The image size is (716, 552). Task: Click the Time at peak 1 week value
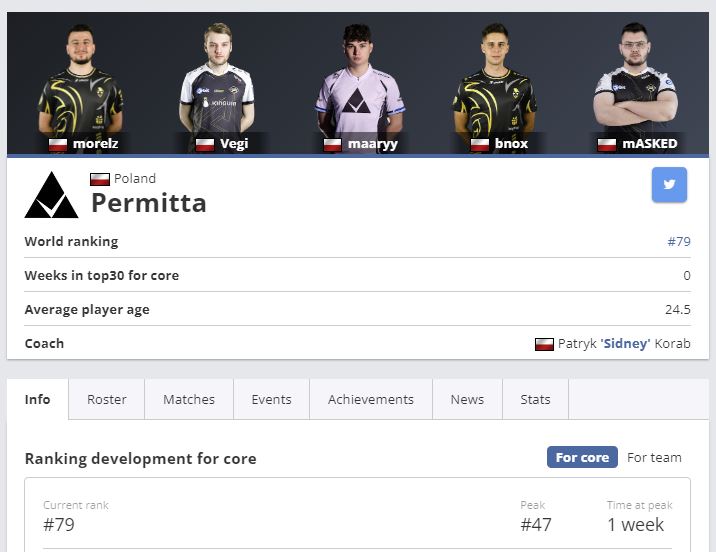635,525
